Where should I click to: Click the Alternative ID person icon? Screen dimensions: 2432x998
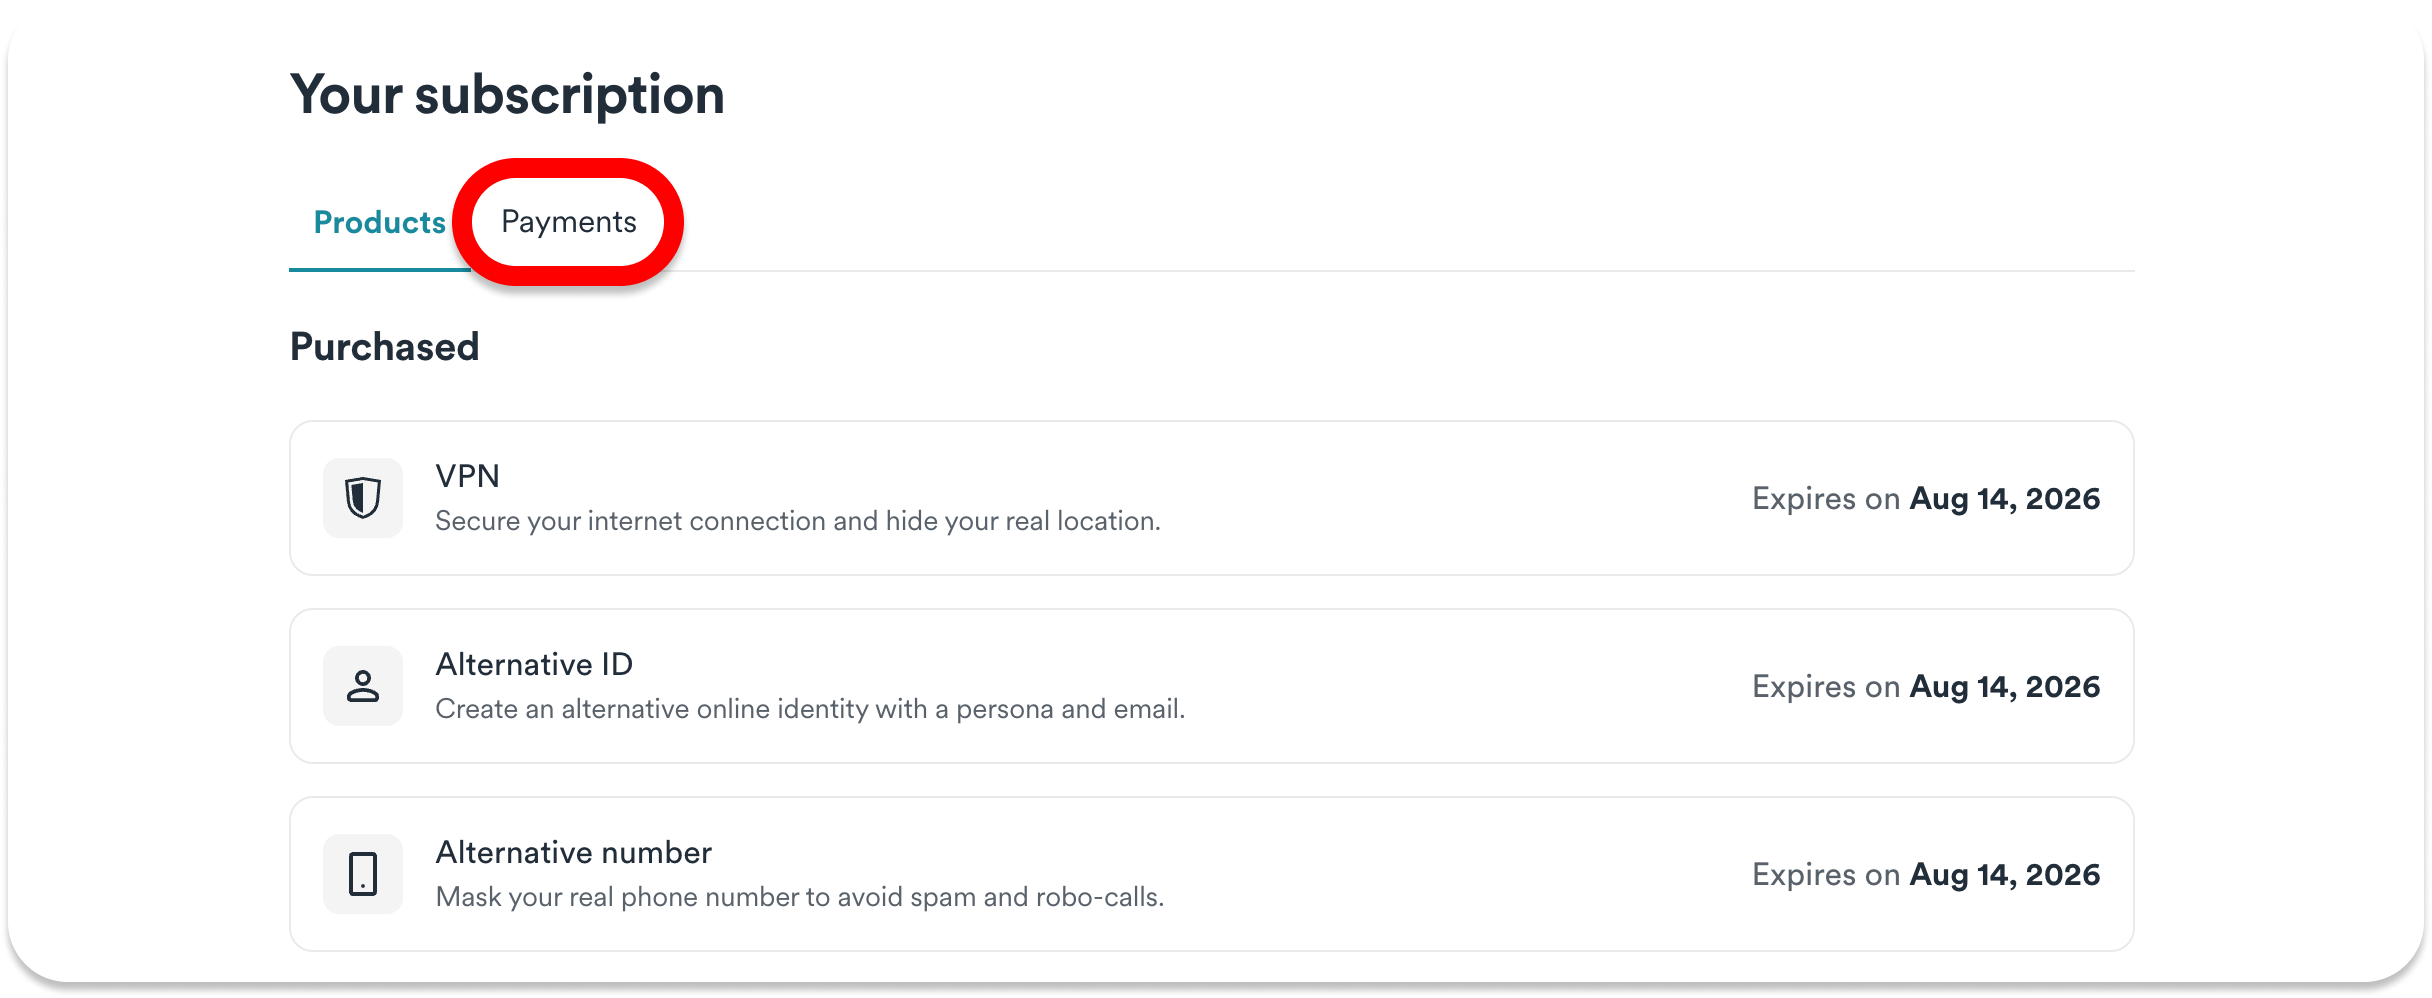click(x=363, y=686)
